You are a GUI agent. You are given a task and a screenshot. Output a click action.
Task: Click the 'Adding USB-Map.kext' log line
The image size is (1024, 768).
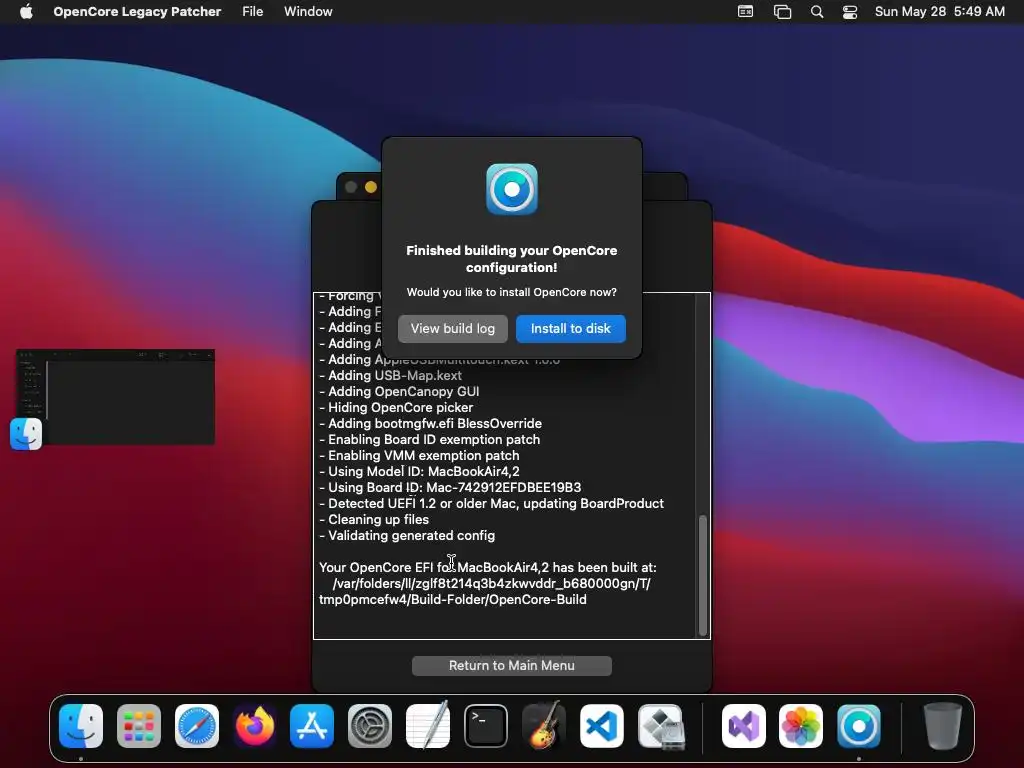point(391,376)
